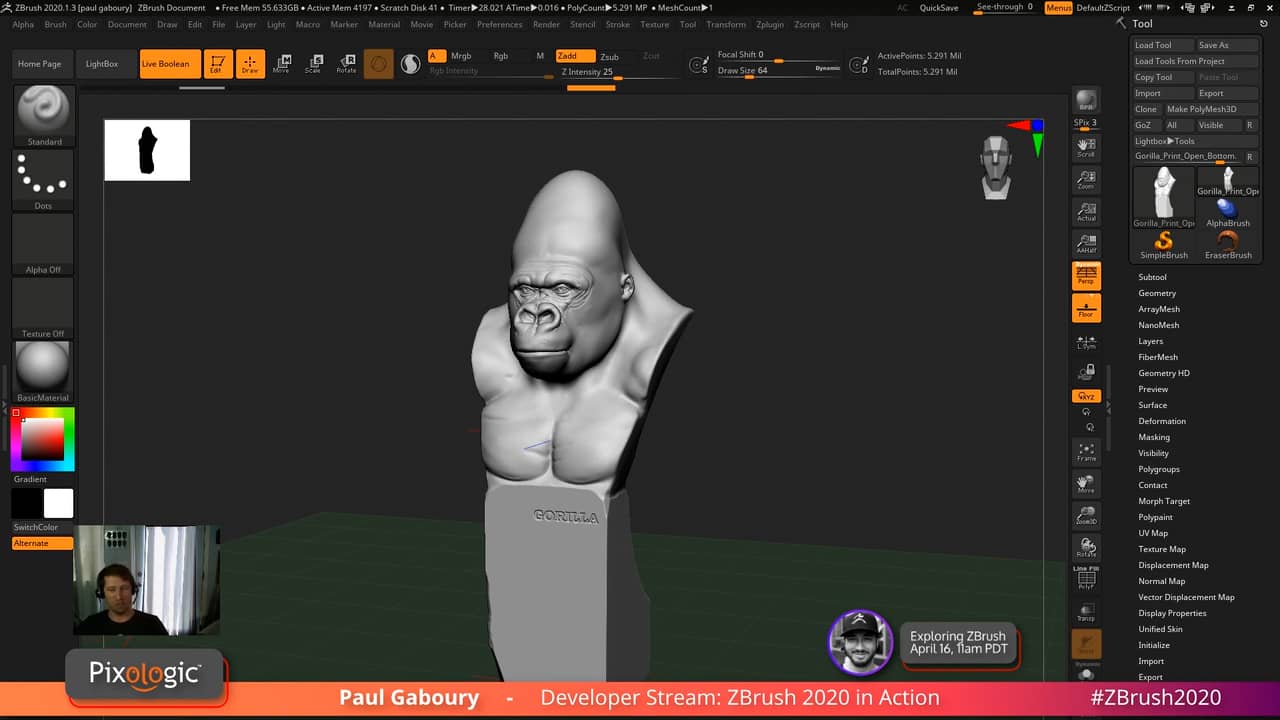Adjust the Z Intensity slider
This screenshot has height=720, width=1280.
(605, 72)
